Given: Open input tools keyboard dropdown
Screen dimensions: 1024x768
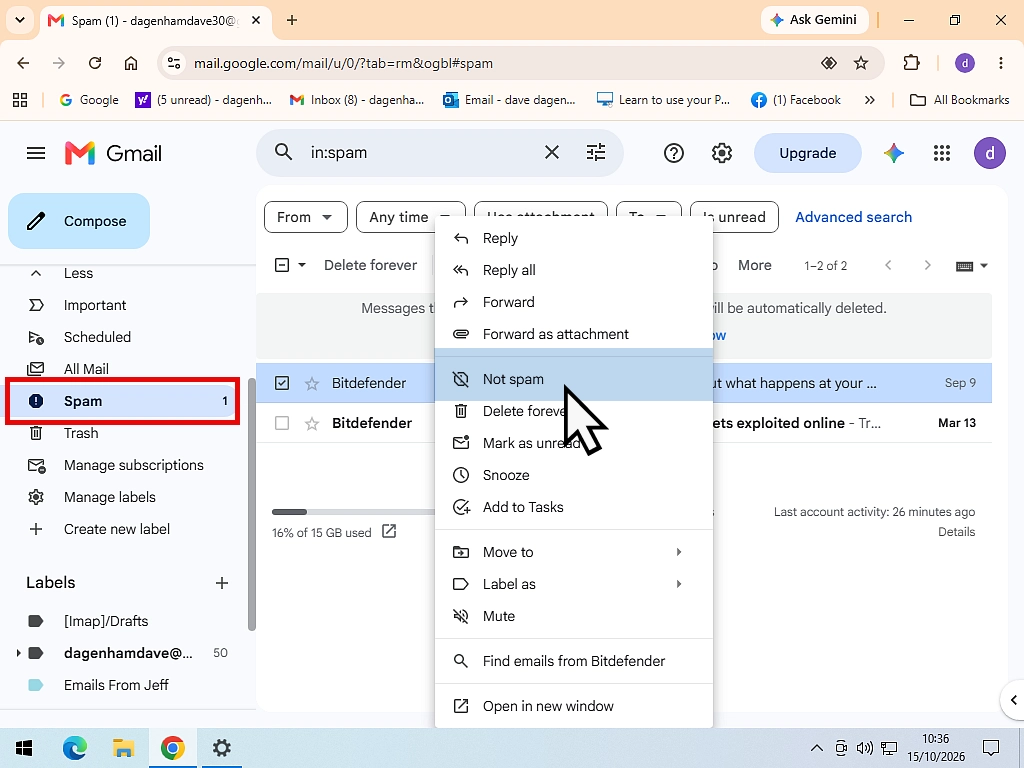Looking at the screenshot, I should (971, 266).
